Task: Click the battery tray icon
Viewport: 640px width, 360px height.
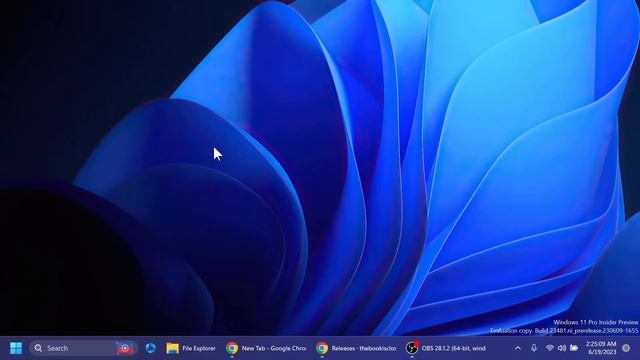Action: coord(574,348)
